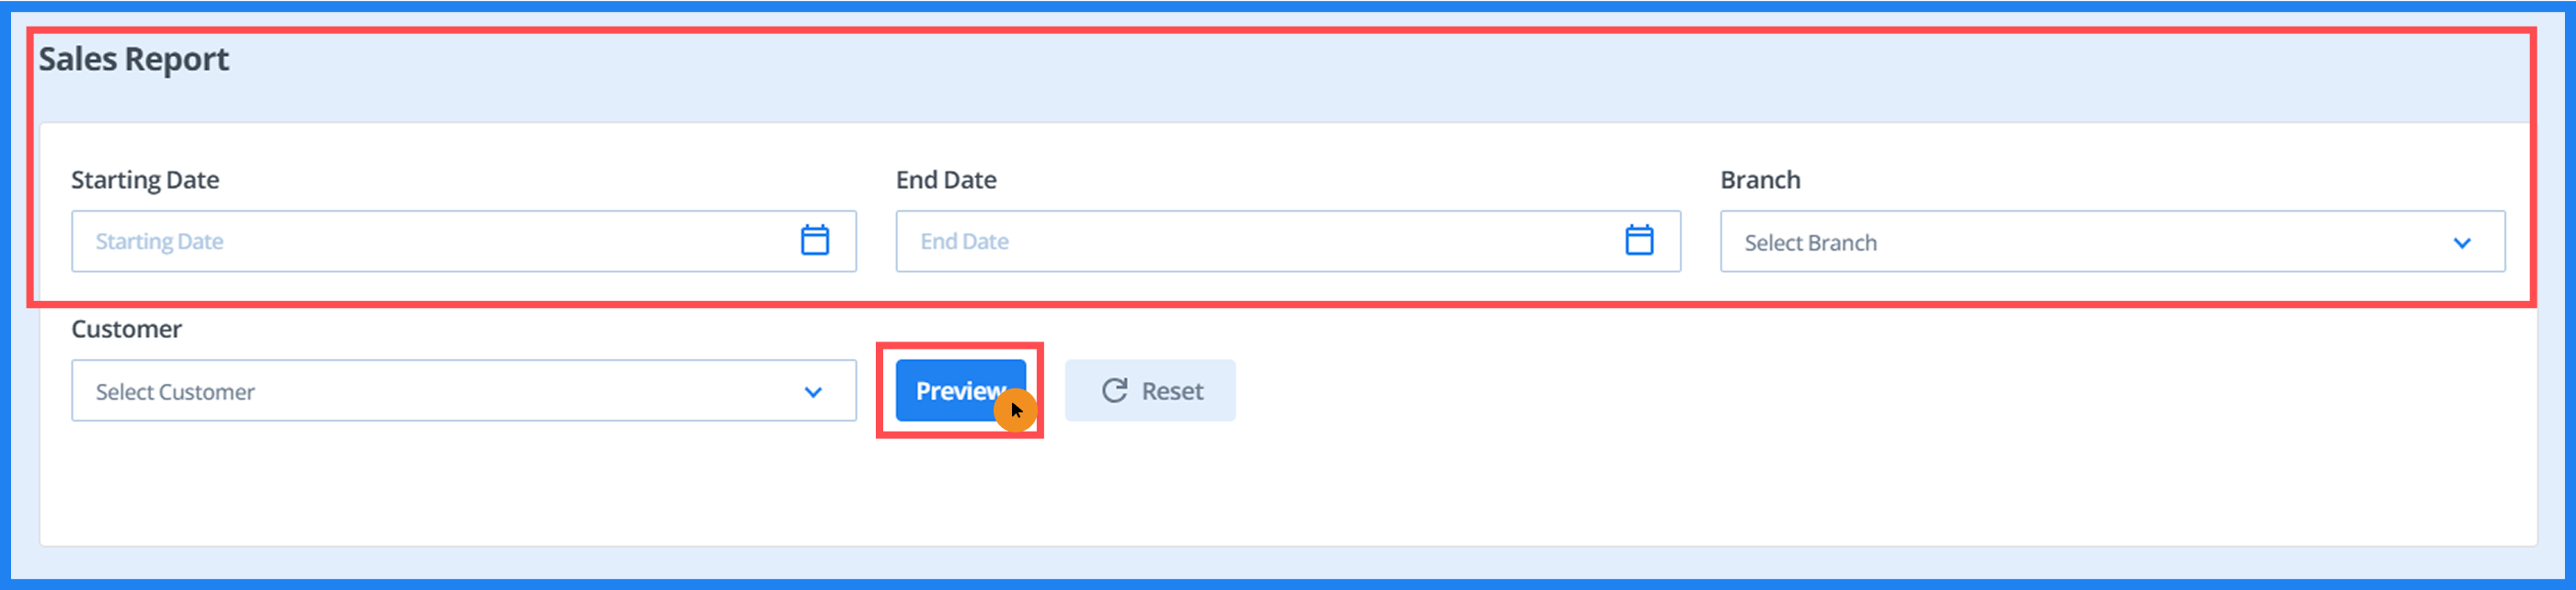Image resolution: width=2576 pixels, height=590 pixels.
Task: Click the End Date field label
Action: (x=946, y=180)
